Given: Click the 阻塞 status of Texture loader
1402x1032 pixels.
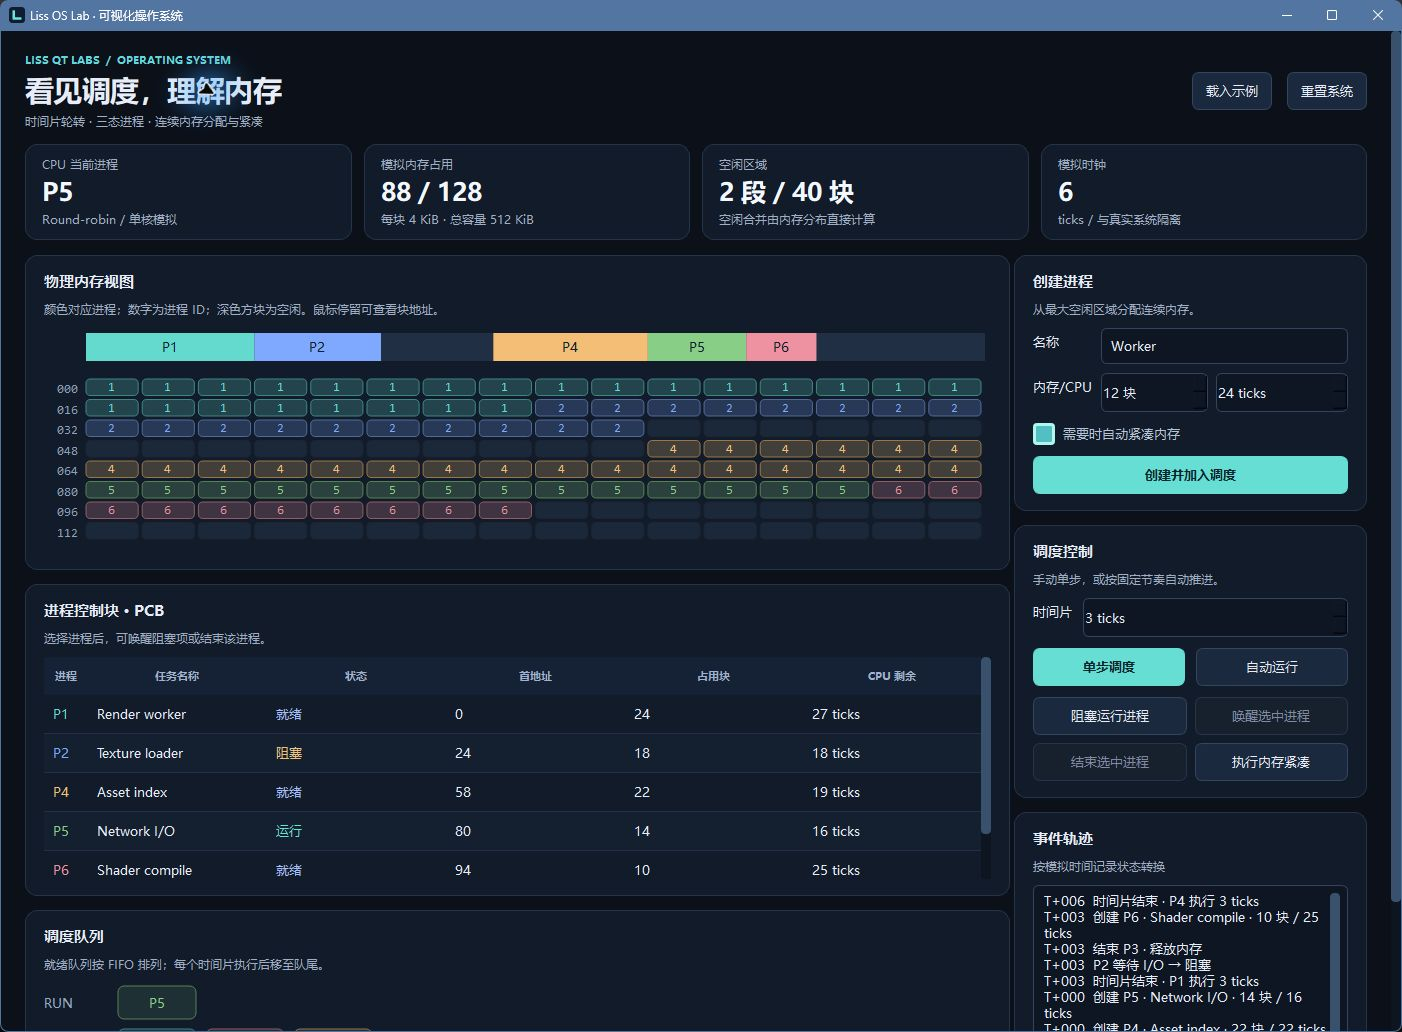Looking at the screenshot, I should click(289, 753).
